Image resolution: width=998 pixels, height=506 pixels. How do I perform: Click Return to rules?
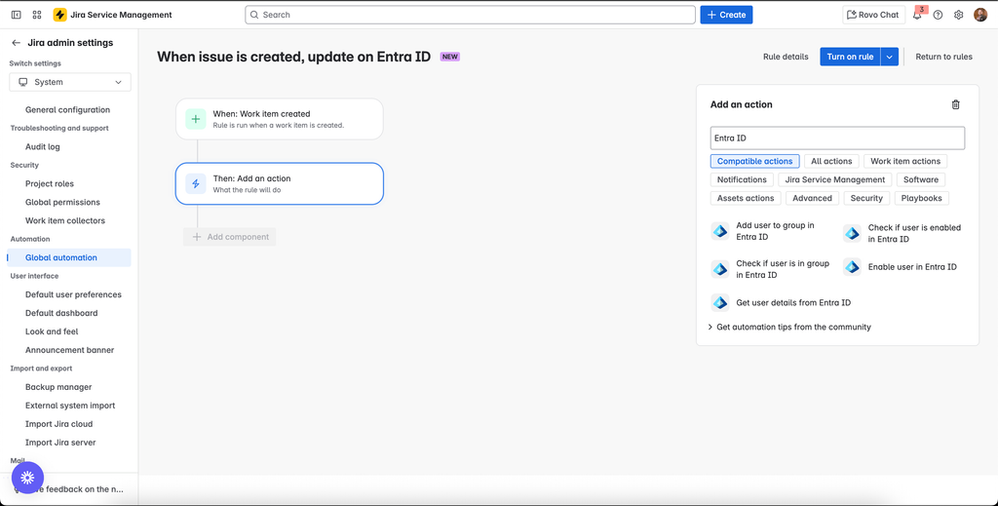tap(944, 57)
